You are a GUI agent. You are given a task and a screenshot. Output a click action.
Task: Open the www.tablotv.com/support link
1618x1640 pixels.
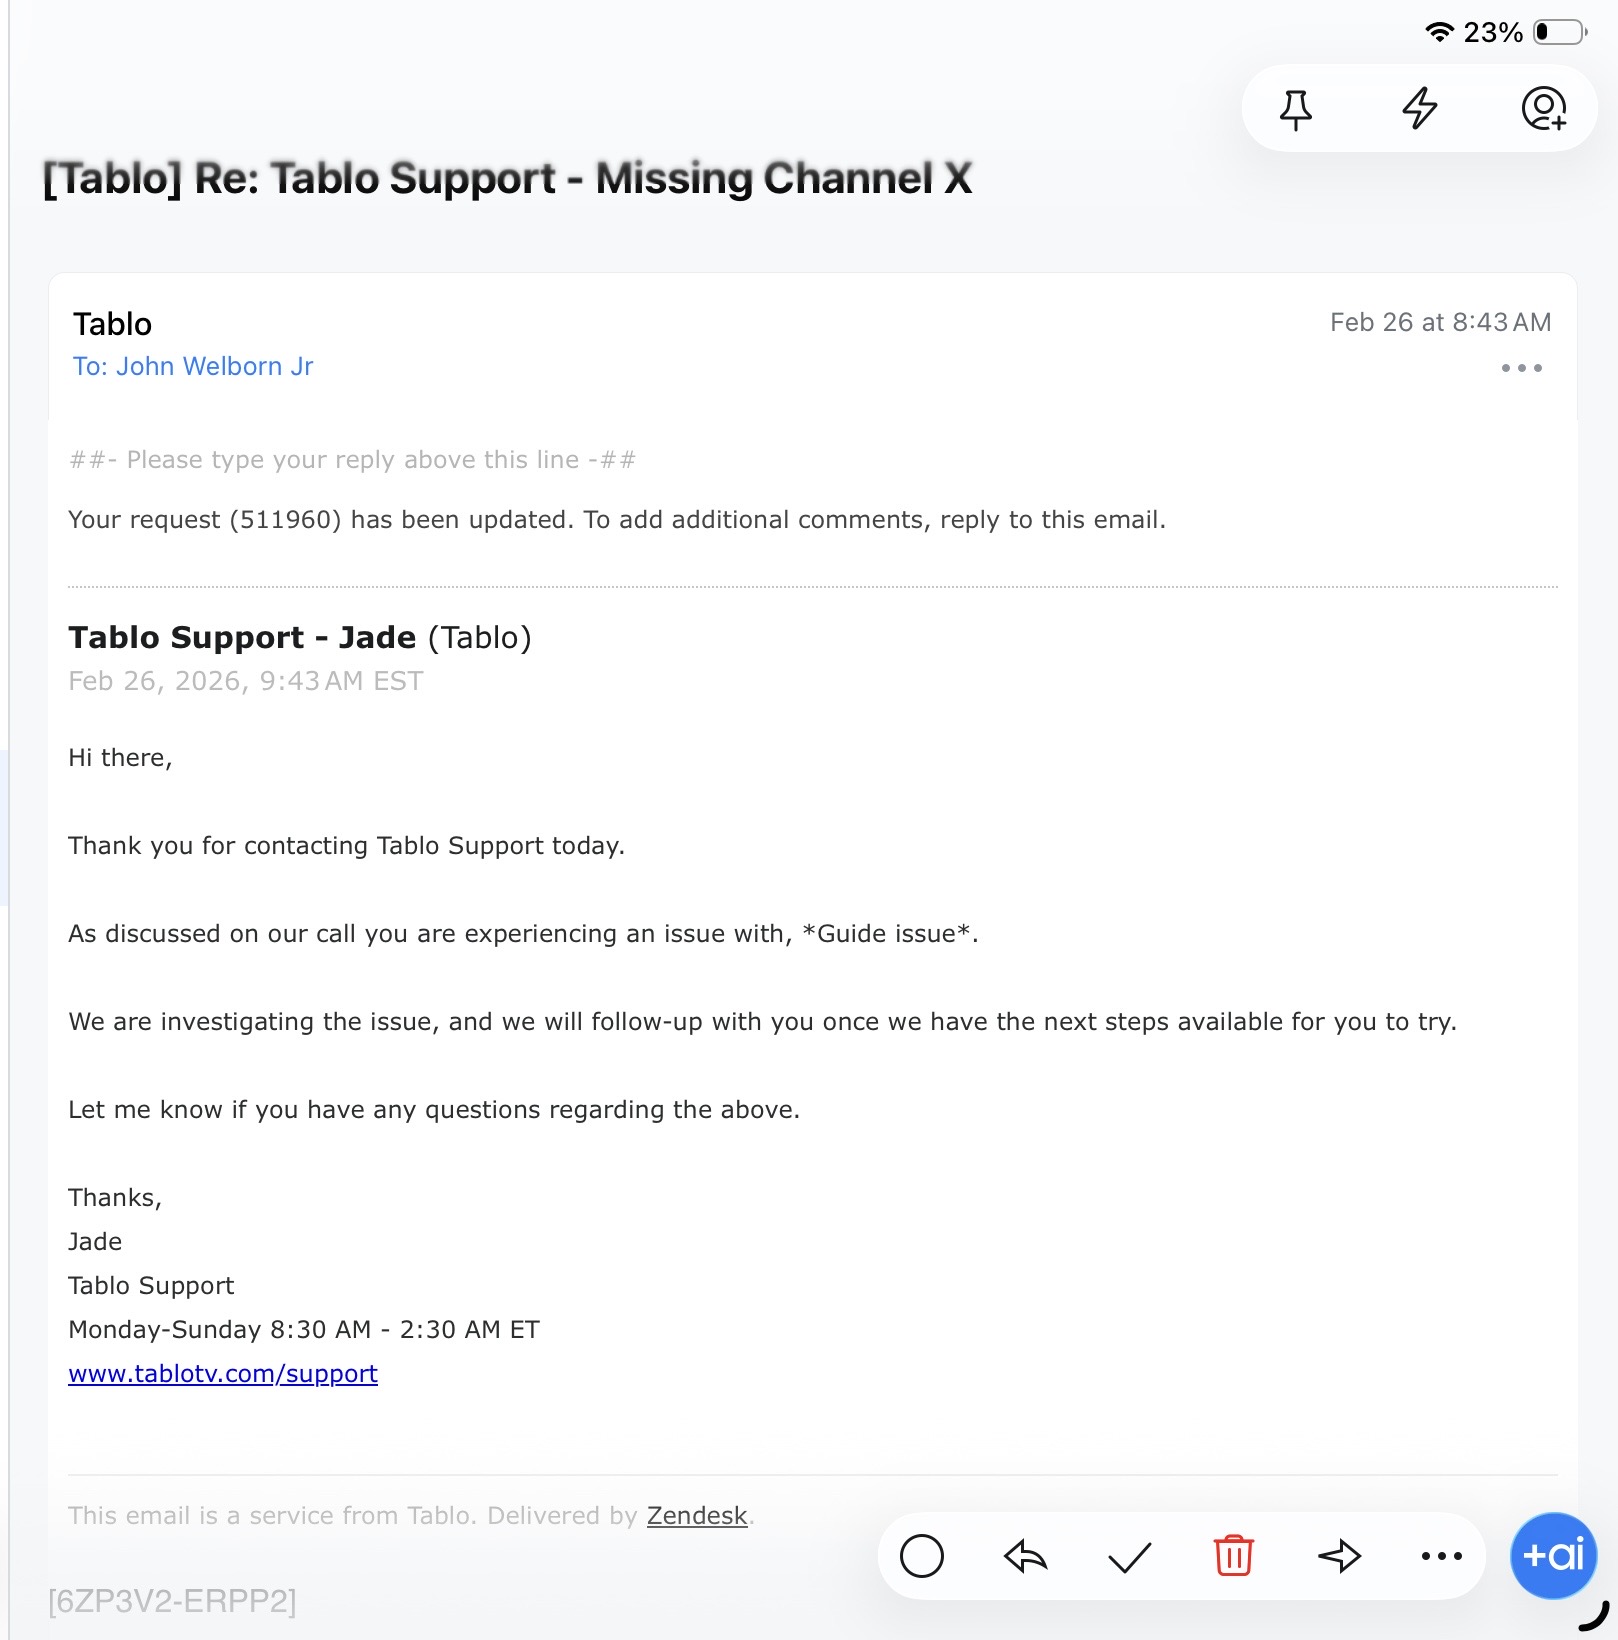point(223,1374)
